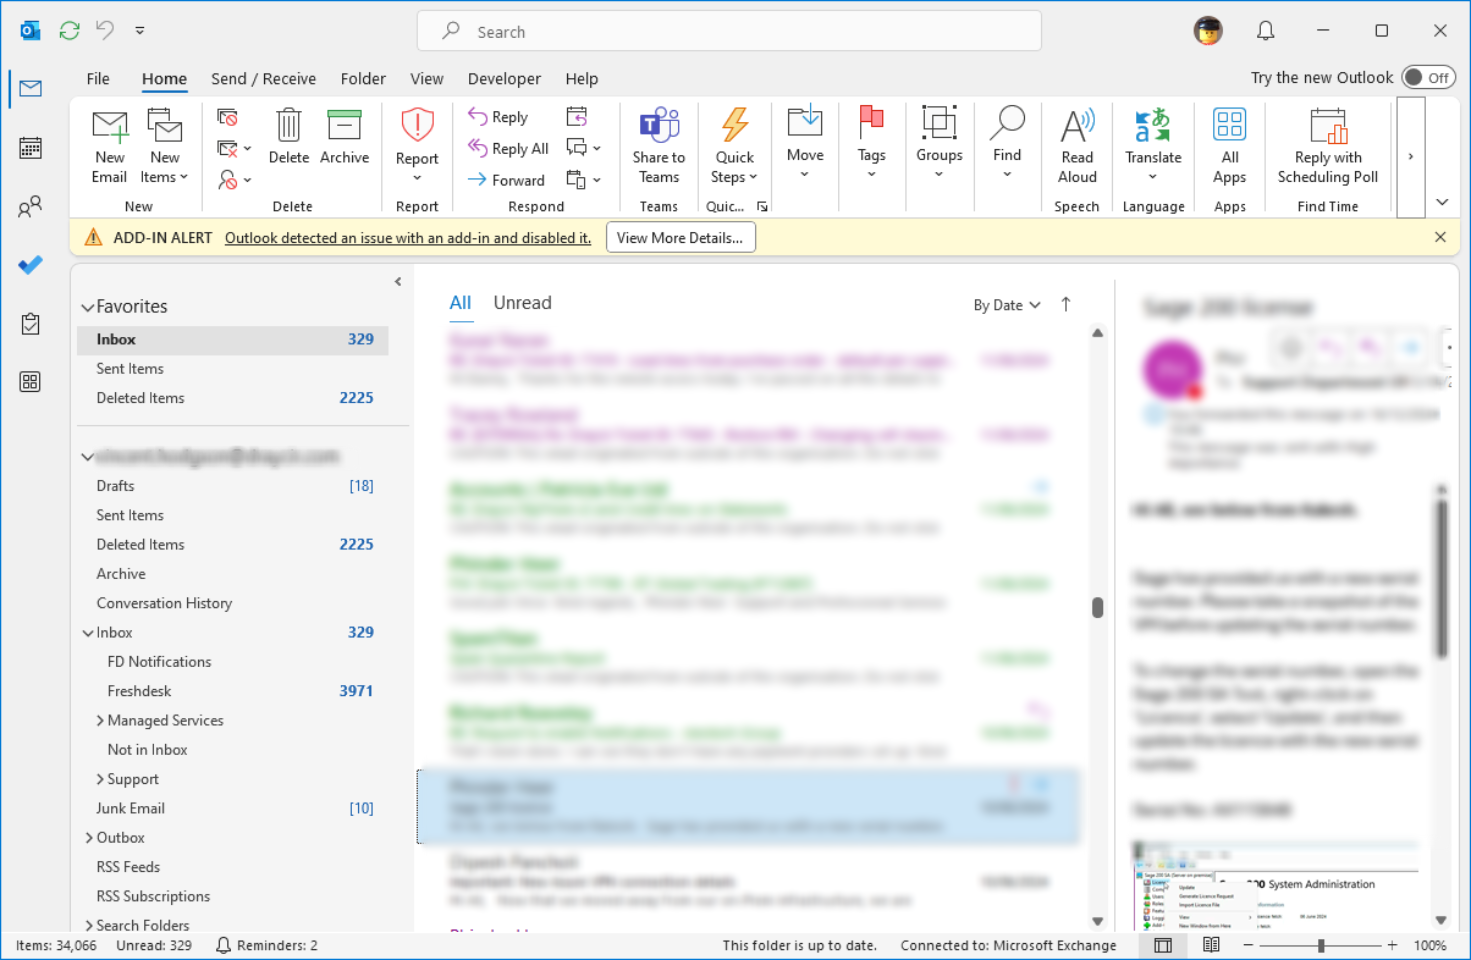
Task: Expand the Support folder
Action: point(100,780)
